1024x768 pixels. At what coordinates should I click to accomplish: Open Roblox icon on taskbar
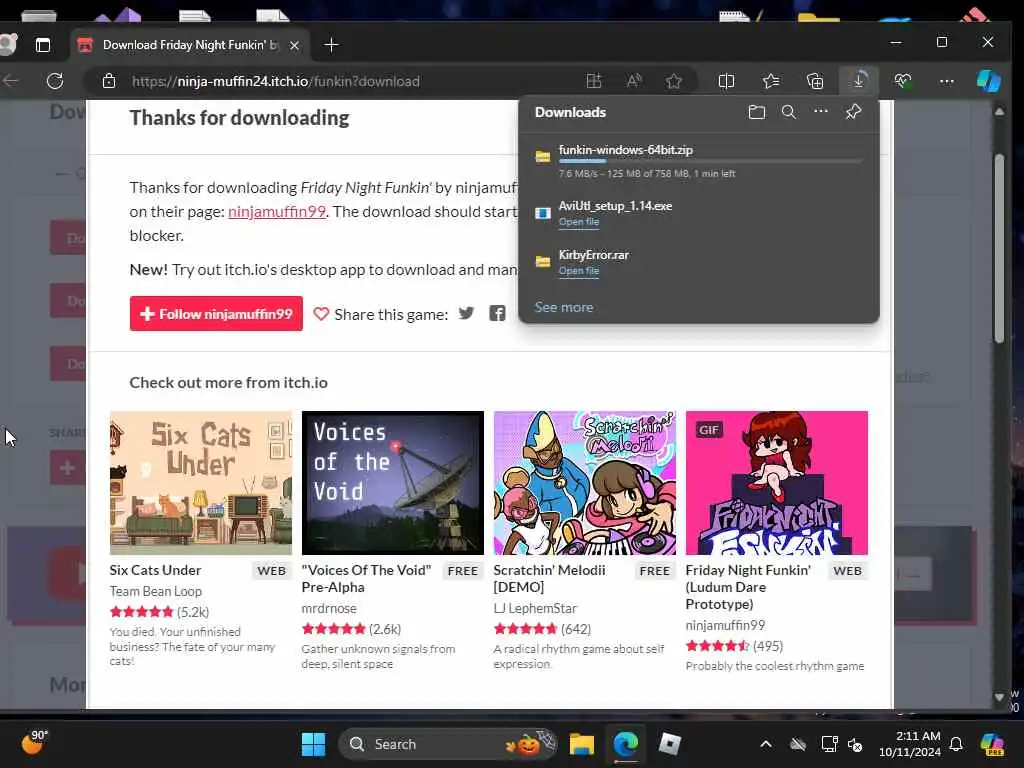(x=669, y=744)
